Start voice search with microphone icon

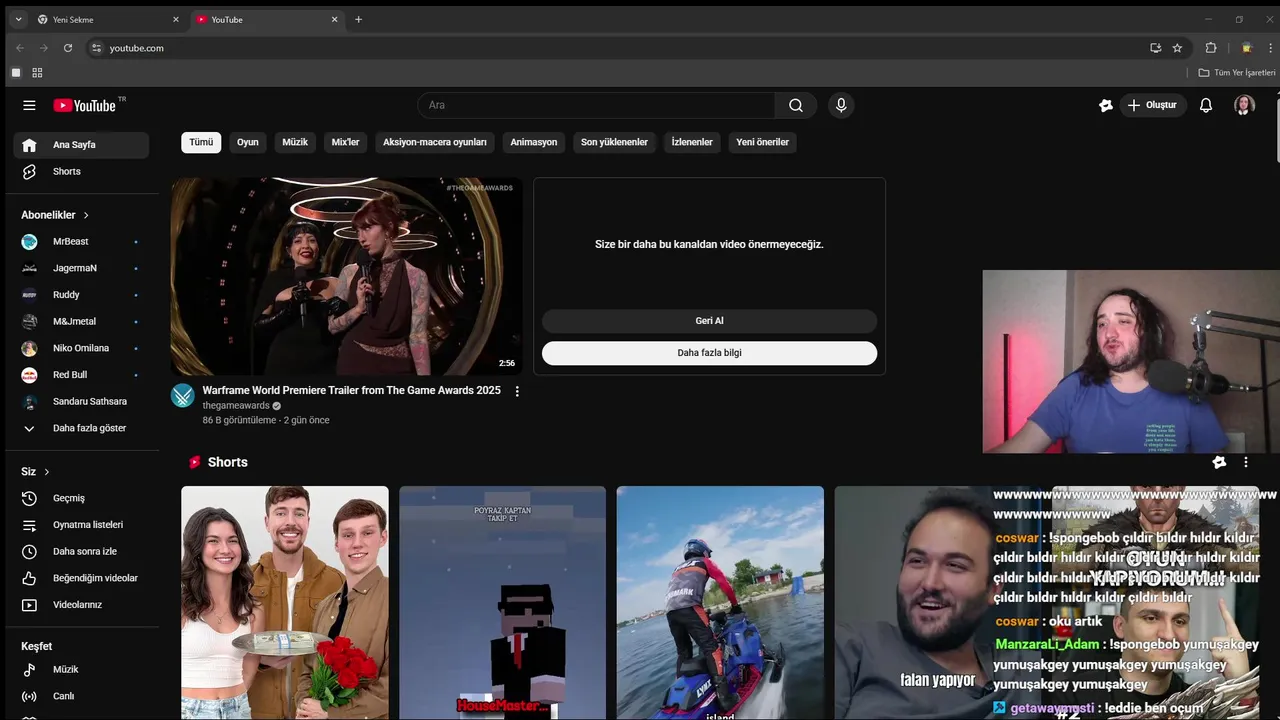pyautogui.click(x=841, y=105)
